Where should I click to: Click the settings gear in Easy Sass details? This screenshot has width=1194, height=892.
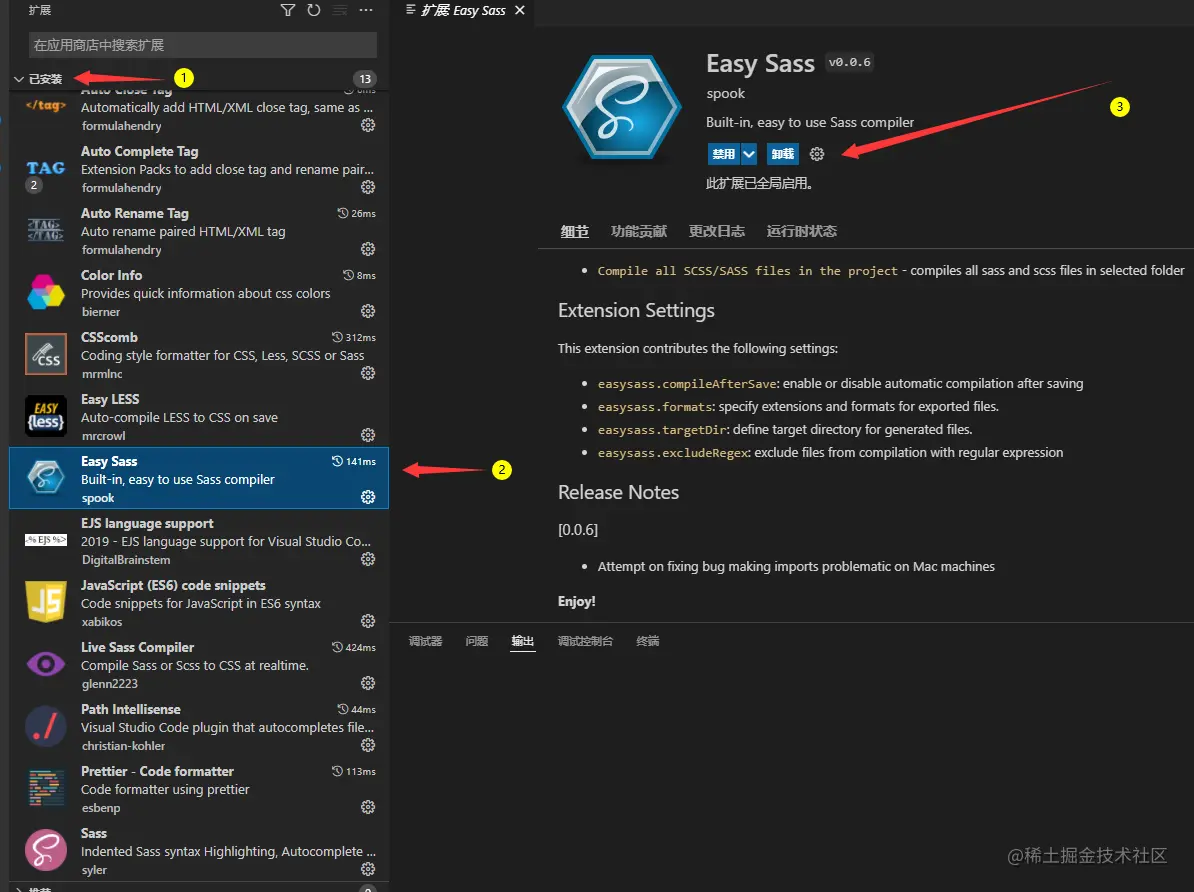click(x=817, y=154)
